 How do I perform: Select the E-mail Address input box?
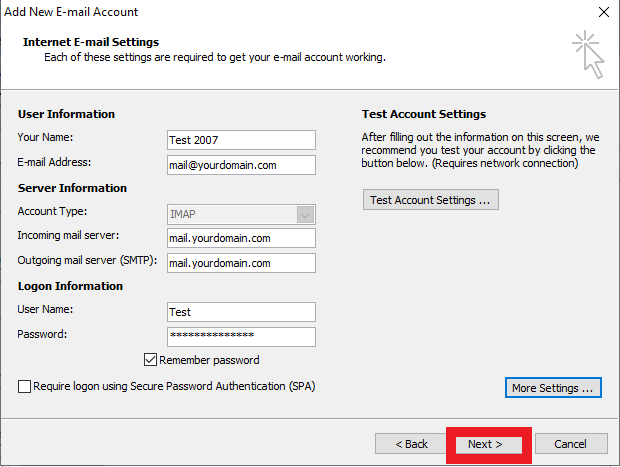point(241,165)
